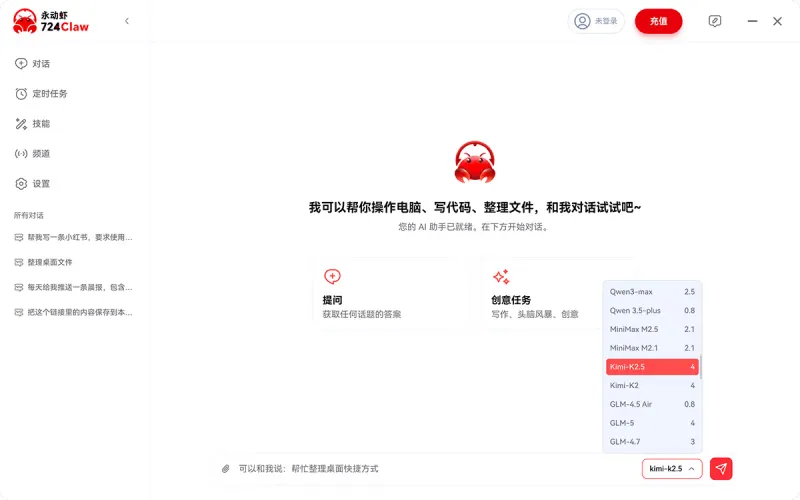Click the model list scrollbar thumb
Screen dimensions: 800x500
coord(701,367)
